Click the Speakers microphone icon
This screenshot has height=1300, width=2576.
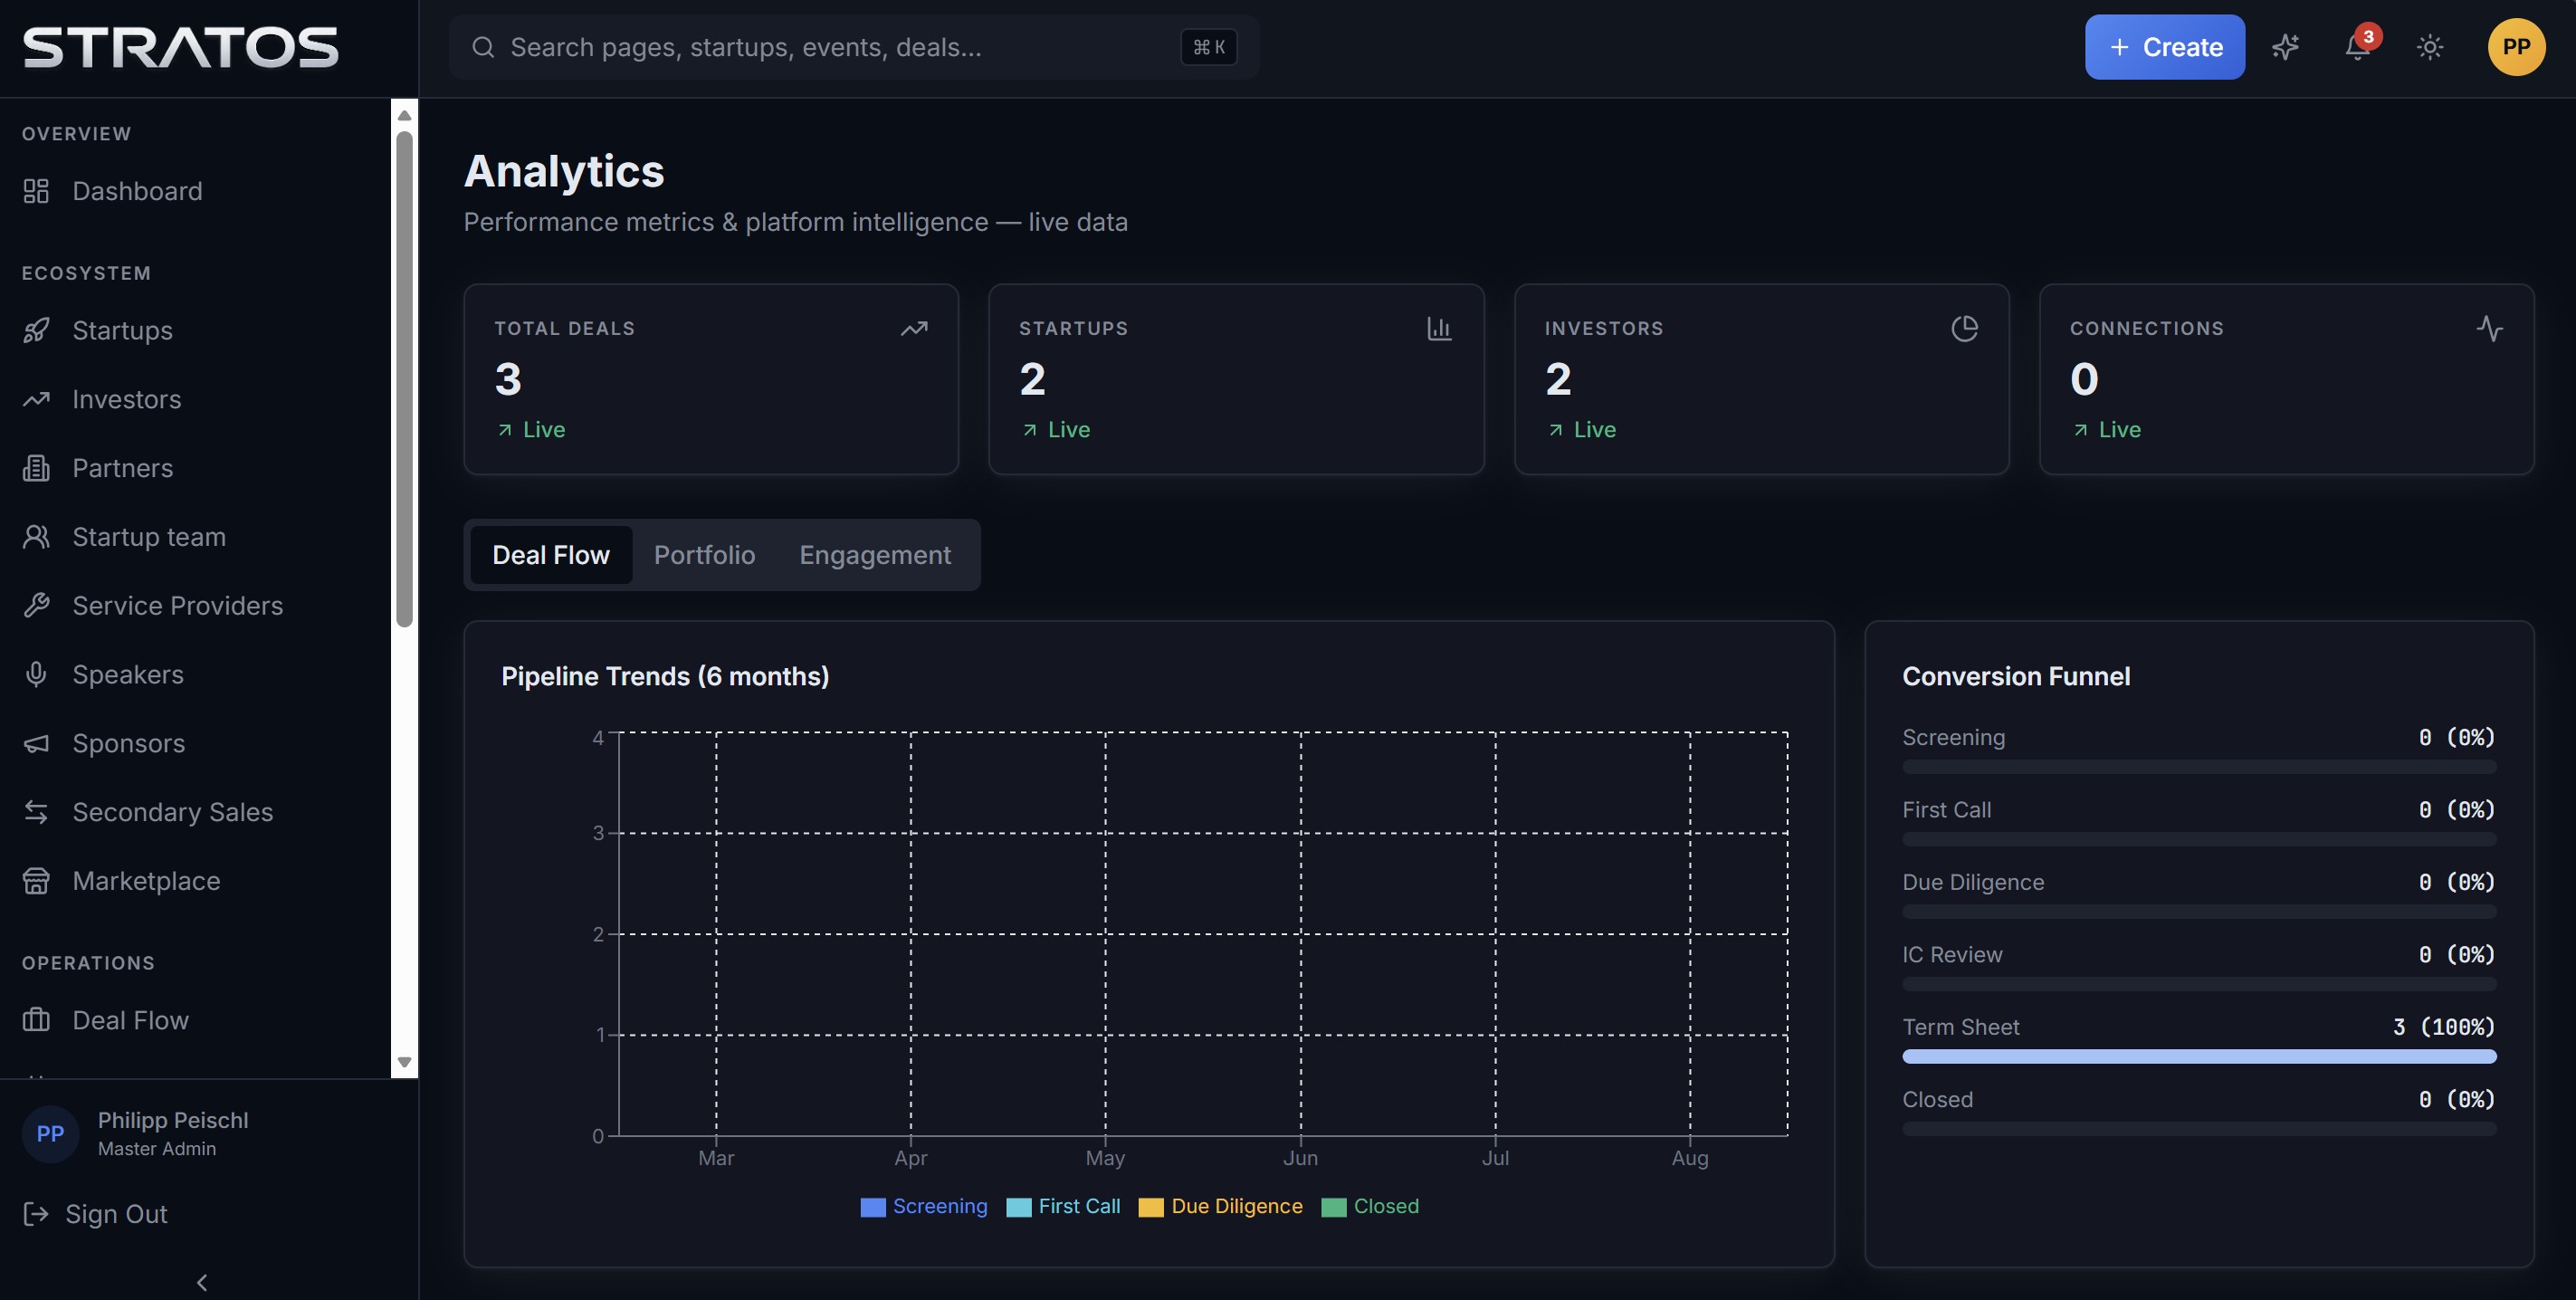click(36, 675)
